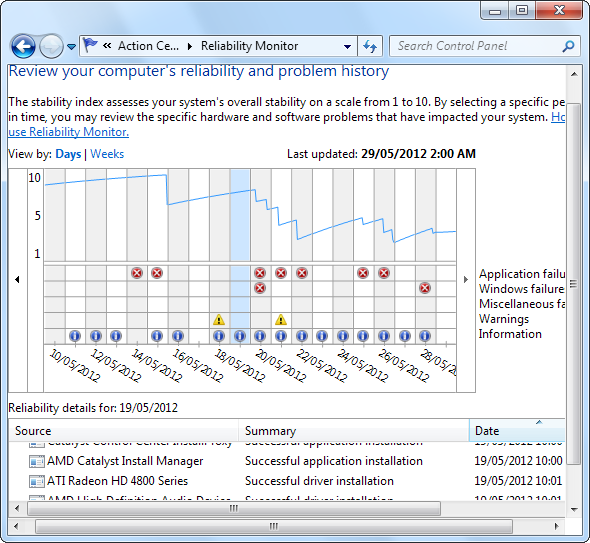This screenshot has width=590, height=543.
Task: Select the information icon for 15/05/2012
Action: click(157, 336)
